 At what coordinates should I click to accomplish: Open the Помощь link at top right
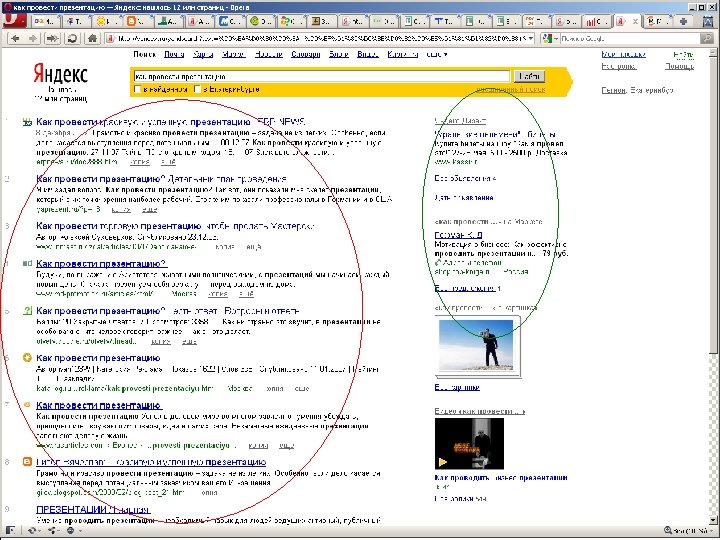click(680, 66)
